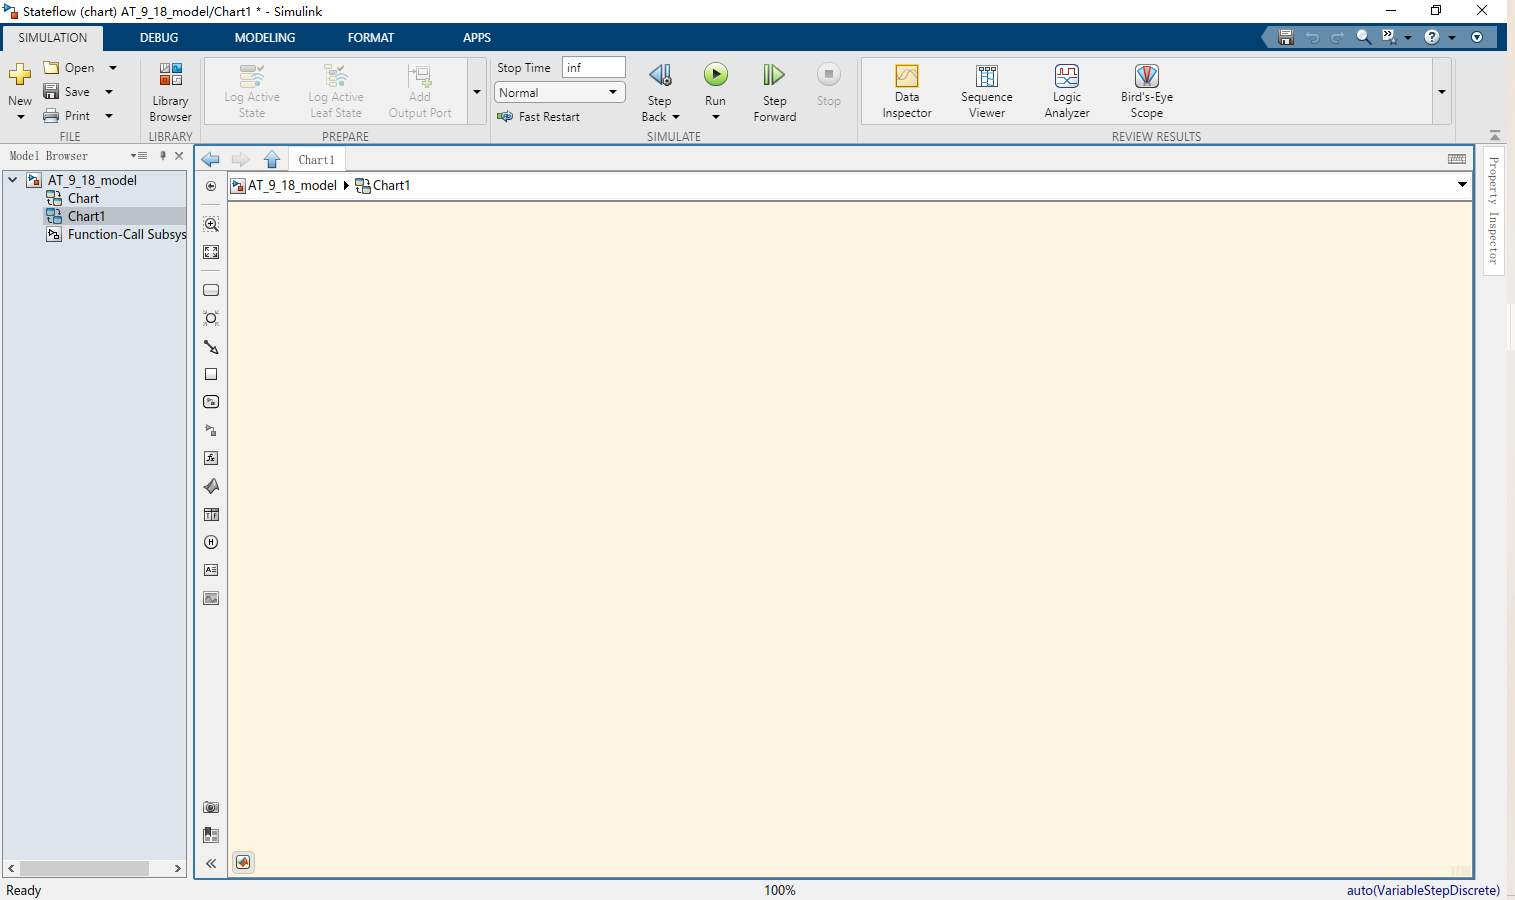Navigate back with the blue left arrow
The width and height of the screenshot is (1515, 900).
210,160
